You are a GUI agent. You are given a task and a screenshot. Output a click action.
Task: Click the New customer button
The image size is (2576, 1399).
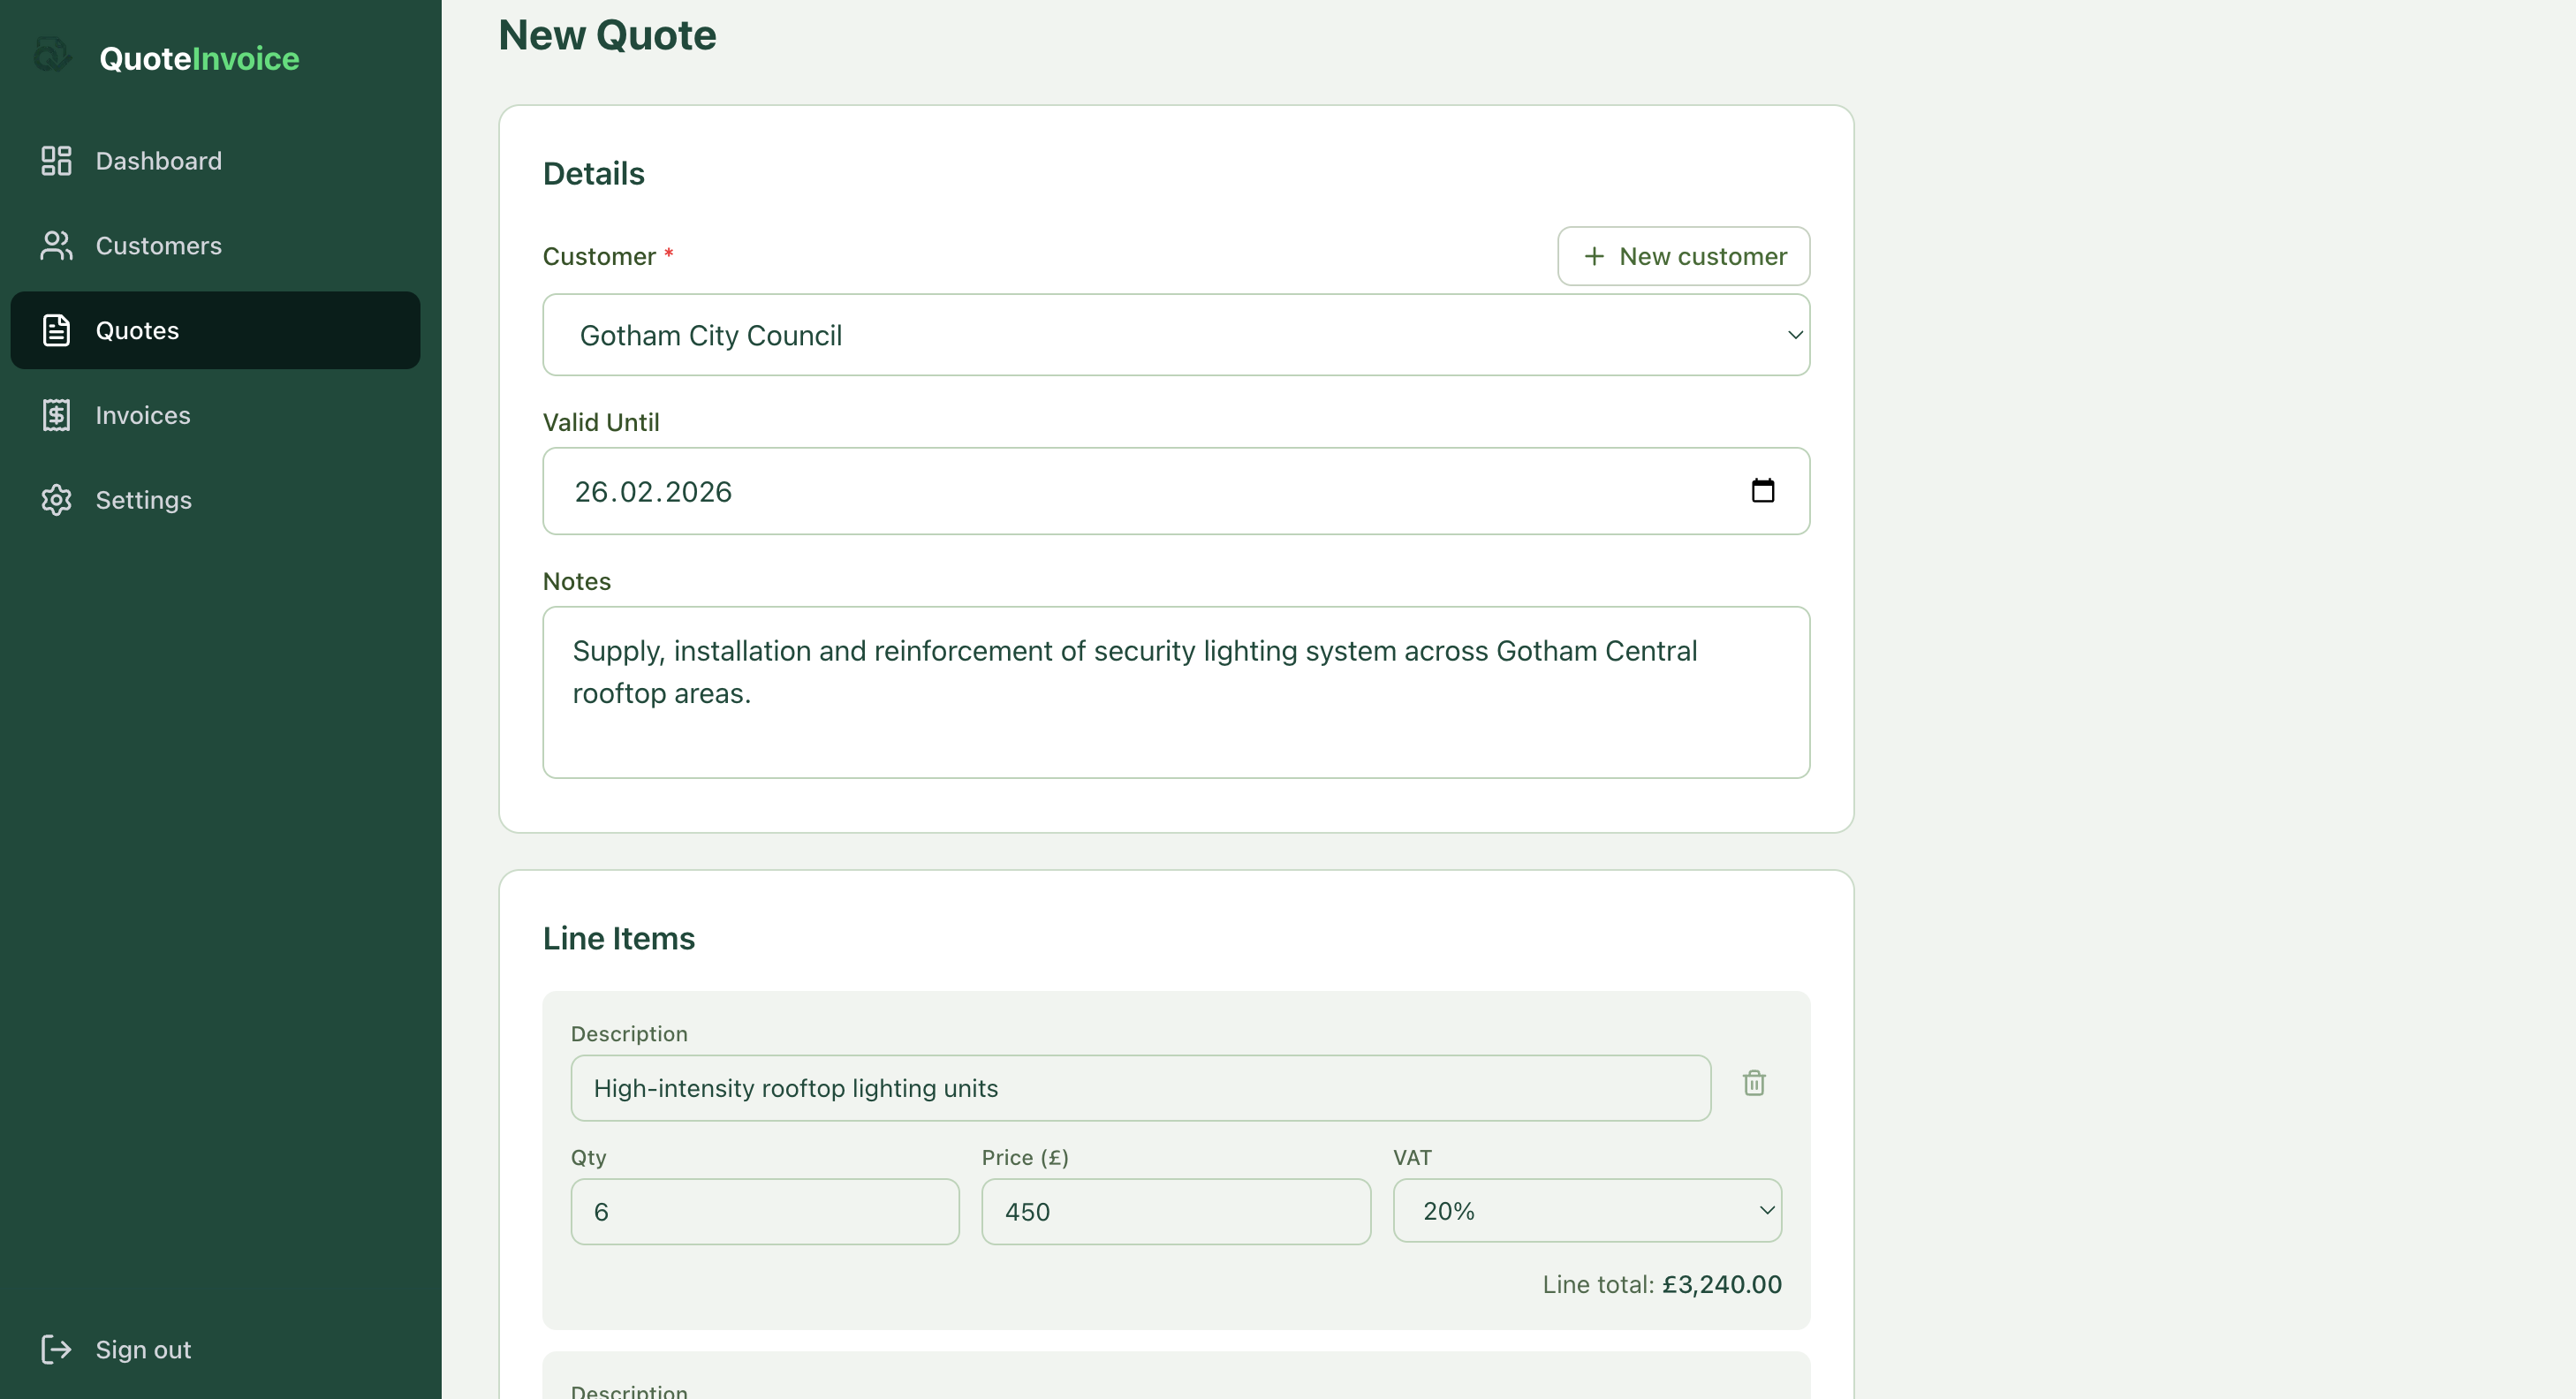click(x=1682, y=256)
